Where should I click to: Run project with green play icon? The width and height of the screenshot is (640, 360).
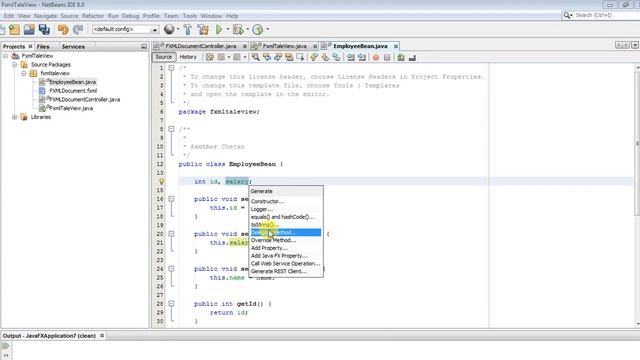coord(219,29)
